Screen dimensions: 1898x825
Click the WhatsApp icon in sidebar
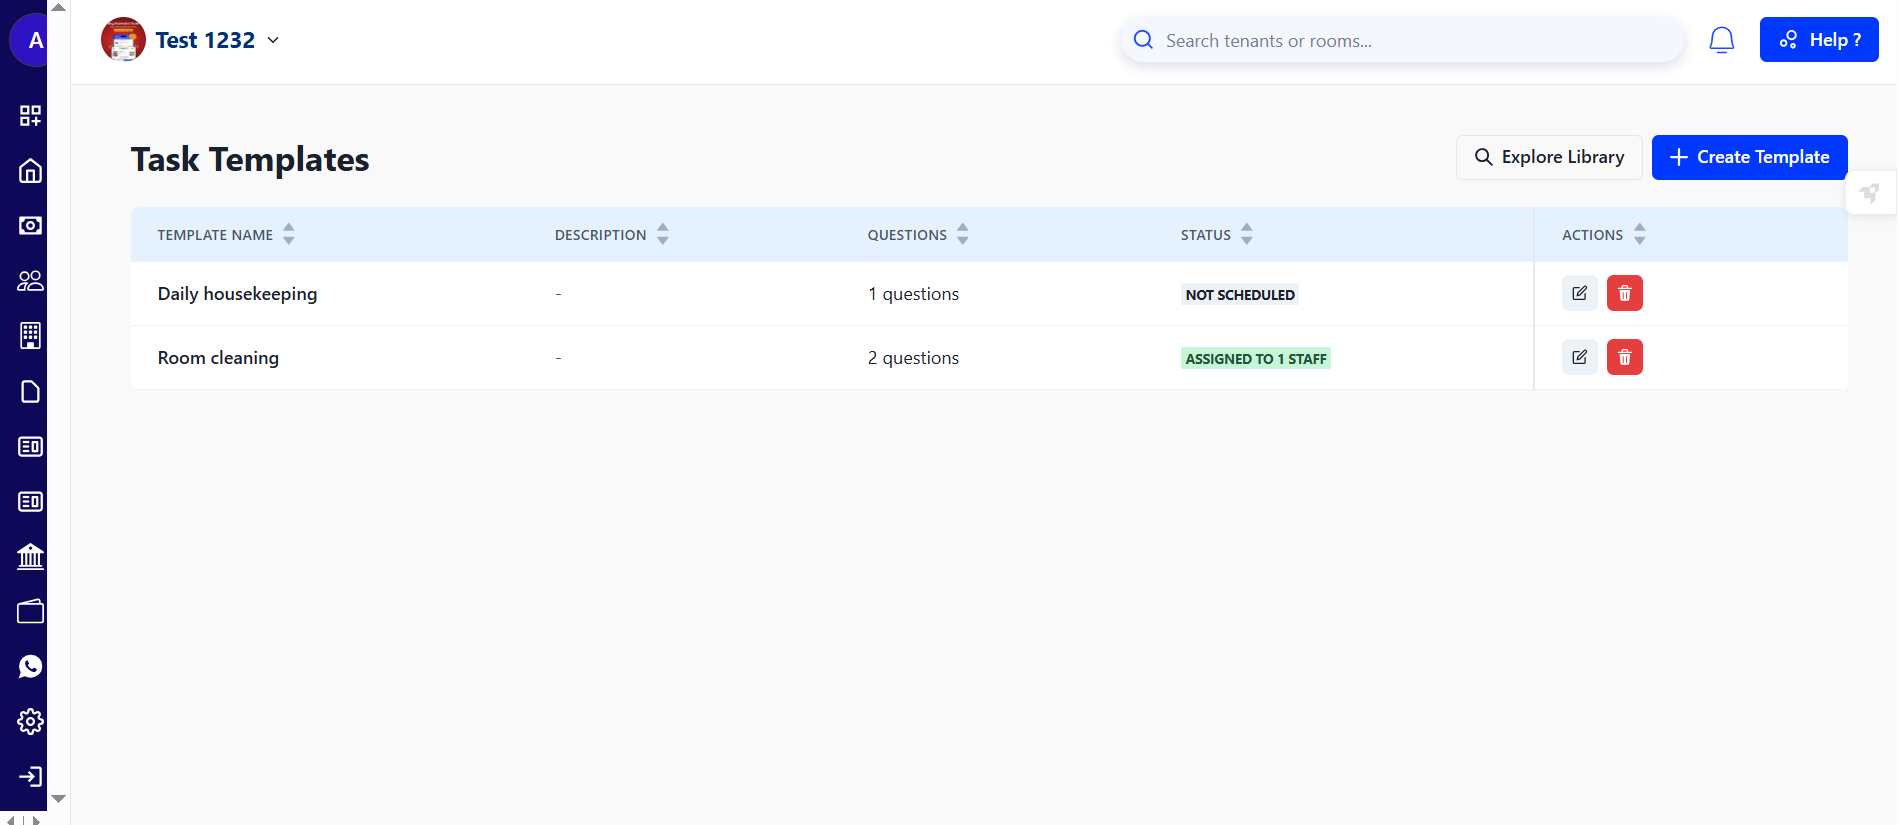click(30, 667)
